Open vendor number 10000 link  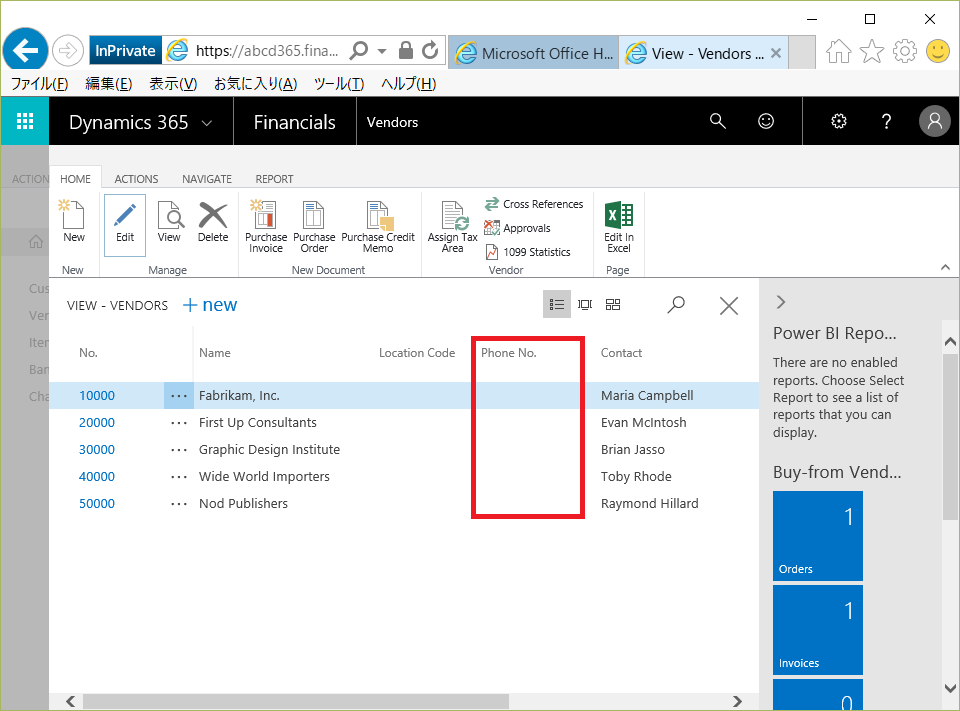coord(97,396)
